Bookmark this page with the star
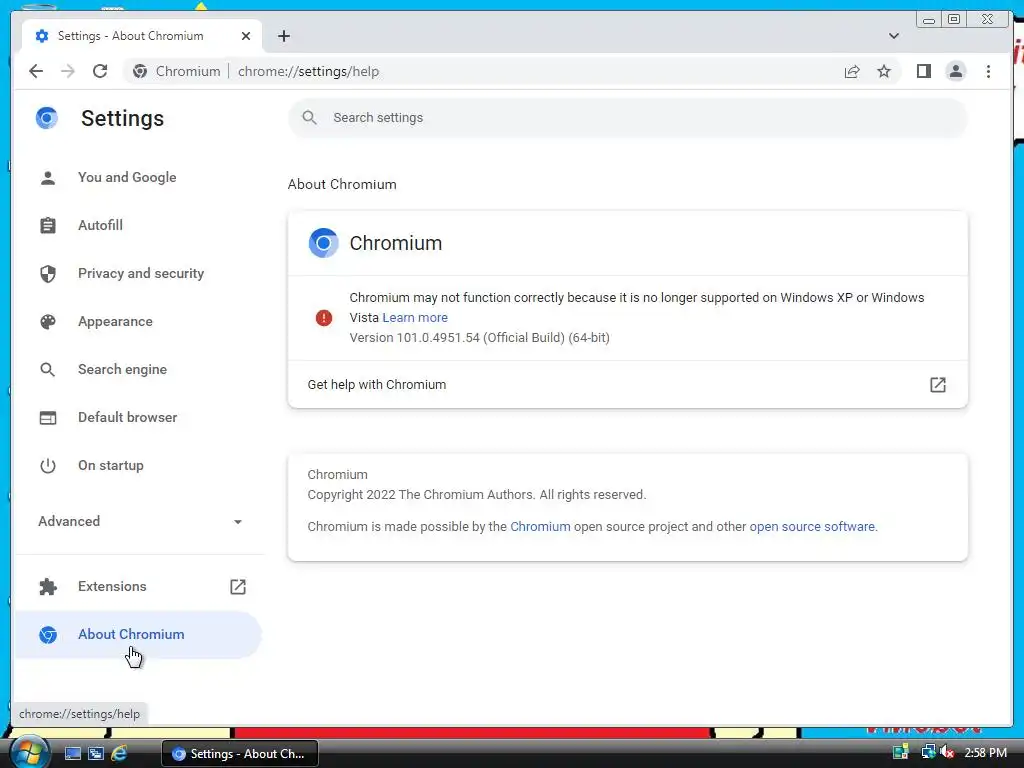This screenshot has width=1024, height=768. (884, 71)
